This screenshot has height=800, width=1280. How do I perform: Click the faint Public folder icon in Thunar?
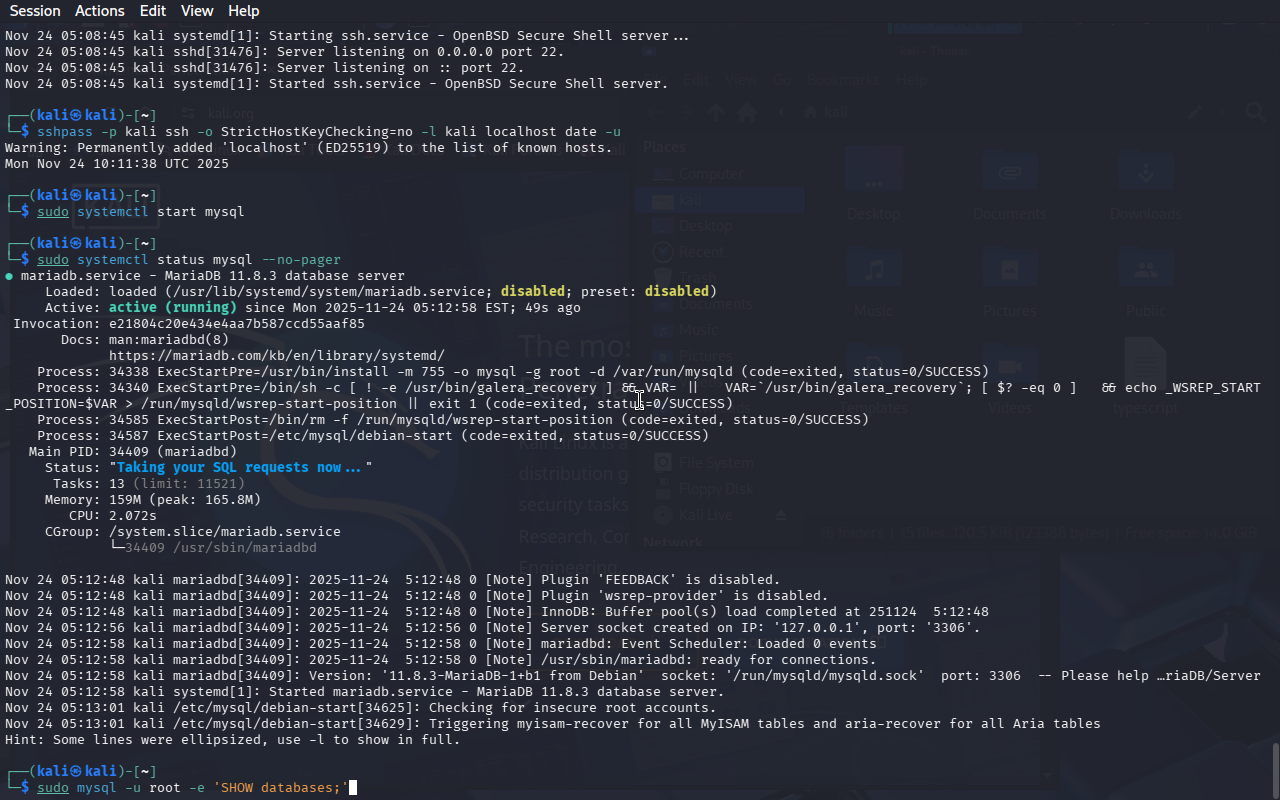coord(1145,270)
